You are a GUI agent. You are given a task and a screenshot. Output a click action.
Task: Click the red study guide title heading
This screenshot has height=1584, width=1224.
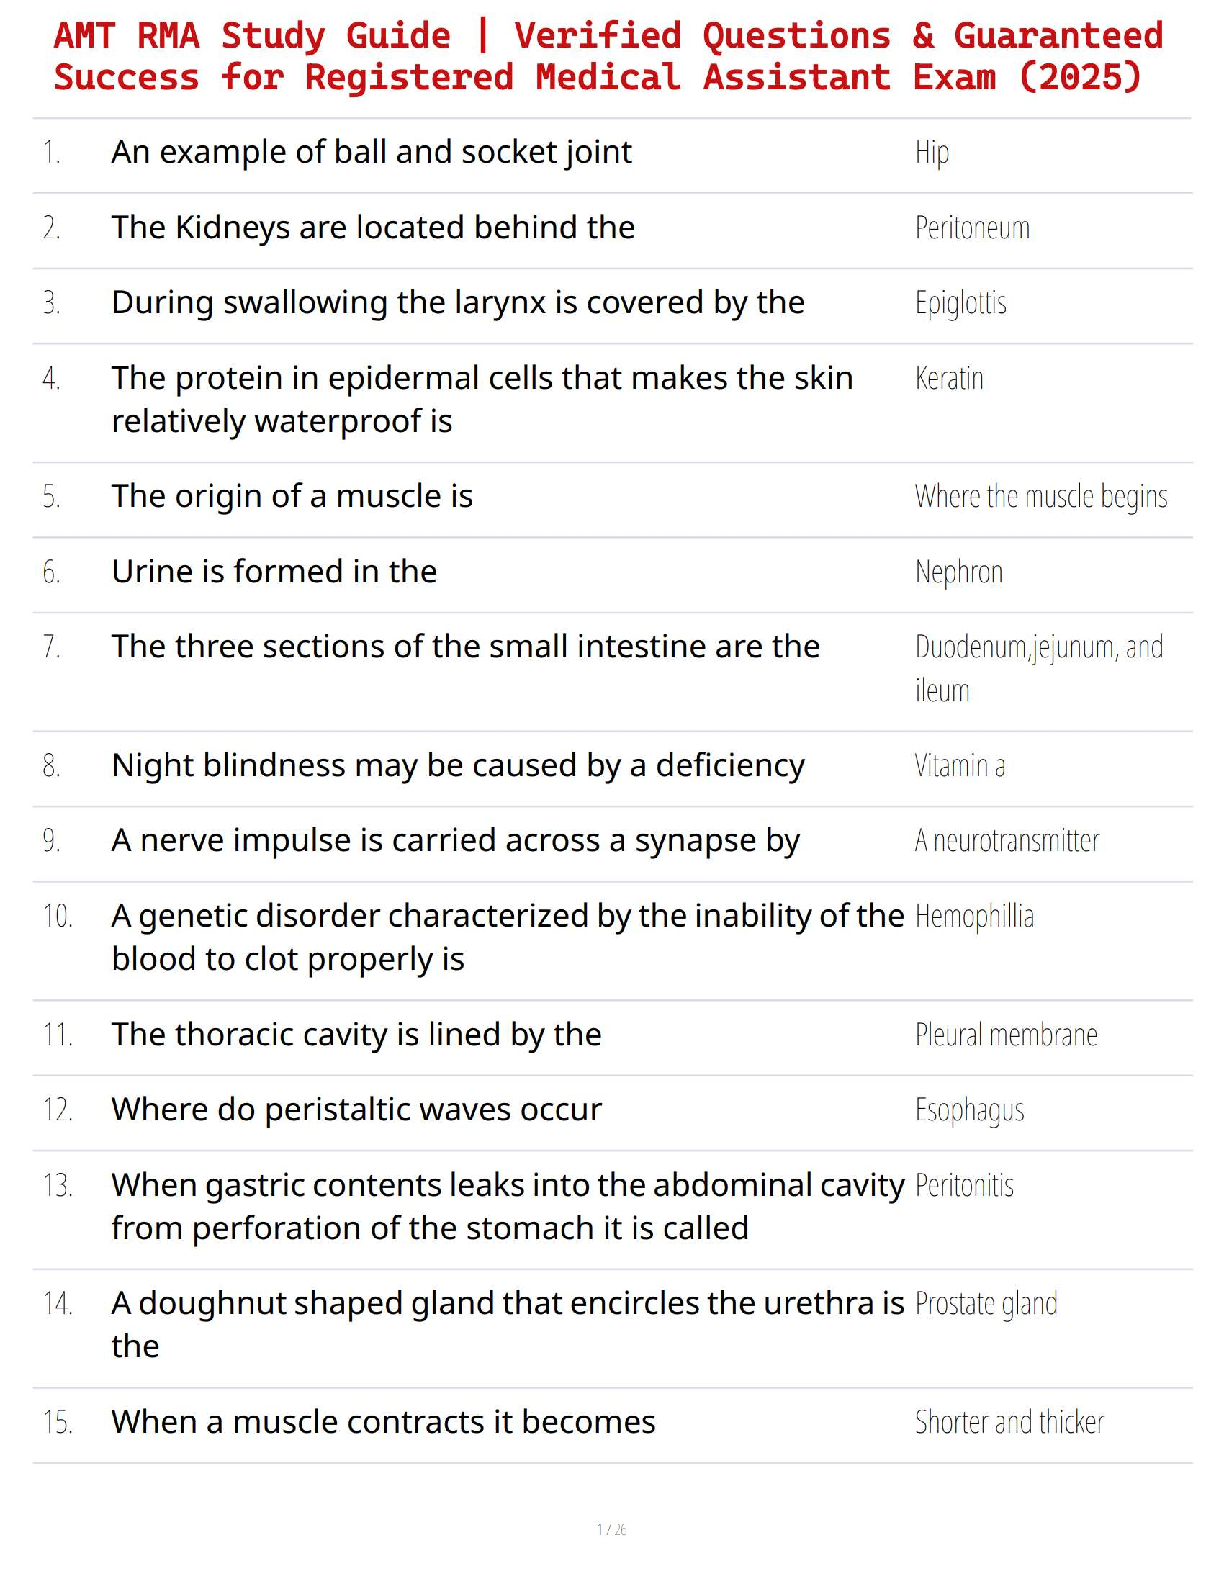(608, 56)
